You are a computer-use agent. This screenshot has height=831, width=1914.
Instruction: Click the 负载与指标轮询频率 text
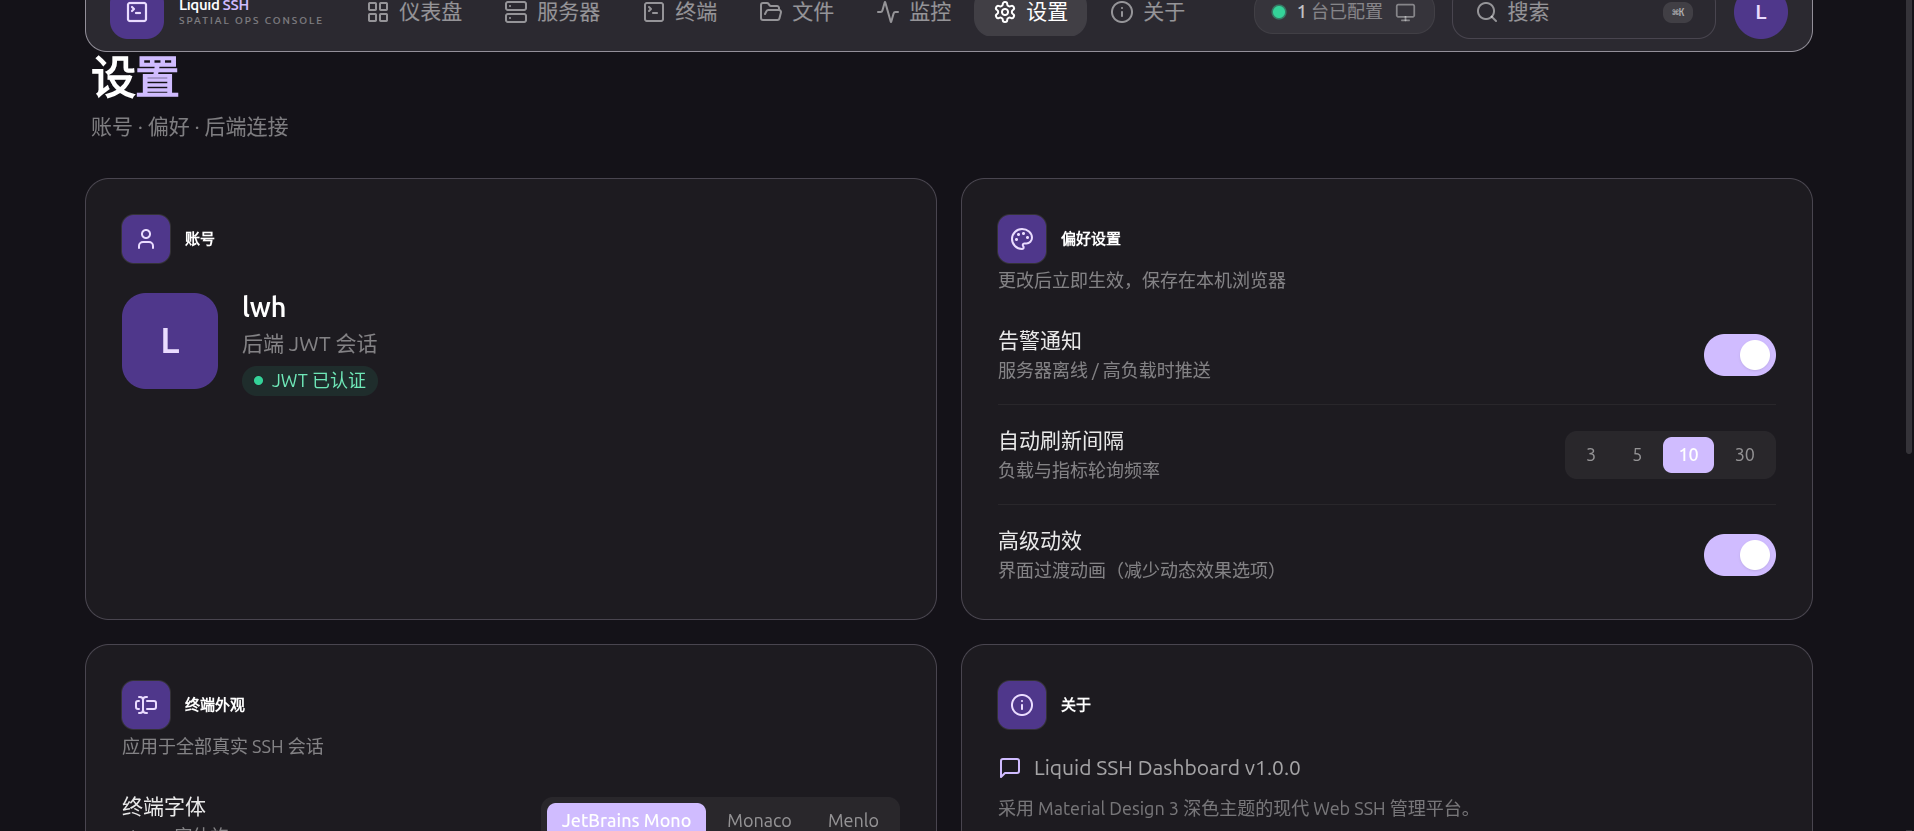[x=1079, y=471]
